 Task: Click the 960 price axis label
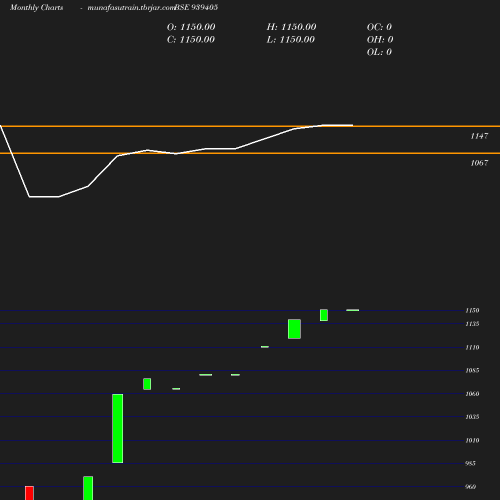[470, 487]
